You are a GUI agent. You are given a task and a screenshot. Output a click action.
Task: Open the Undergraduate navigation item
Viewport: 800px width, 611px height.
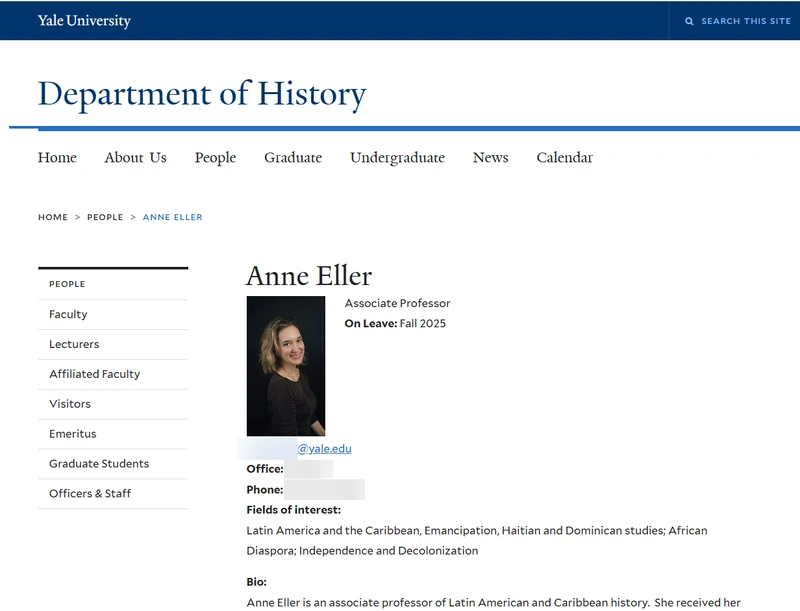pyautogui.click(x=397, y=158)
